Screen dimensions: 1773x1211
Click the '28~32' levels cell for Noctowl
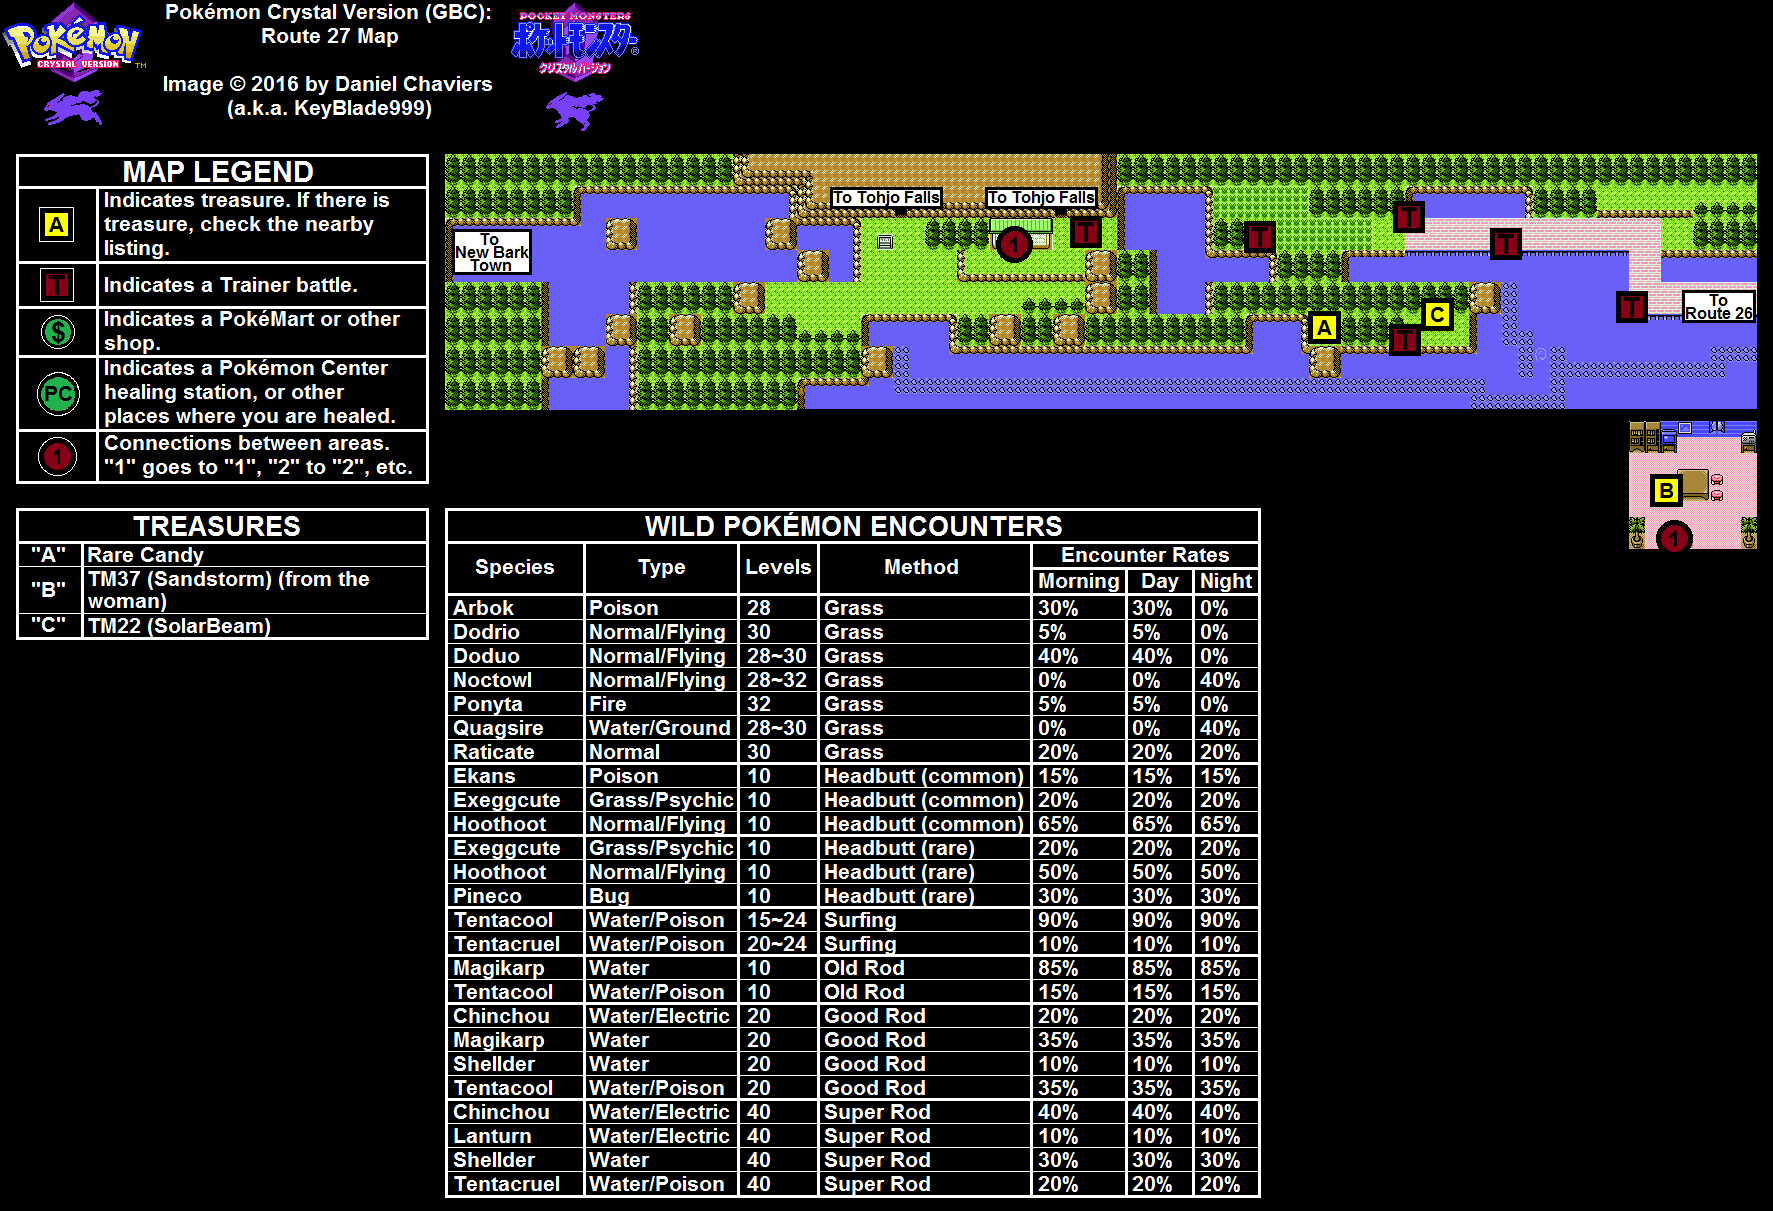pyautogui.click(x=776, y=680)
